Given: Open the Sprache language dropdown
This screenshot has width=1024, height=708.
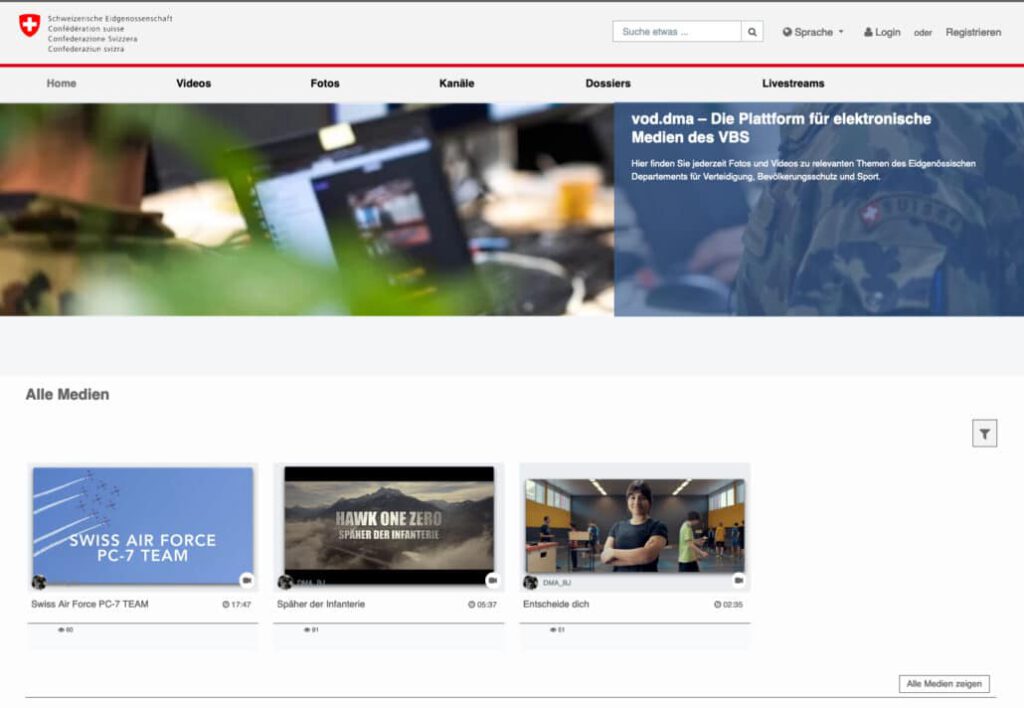Looking at the screenshot, I should pyautogui.click(x=812, y=31).
